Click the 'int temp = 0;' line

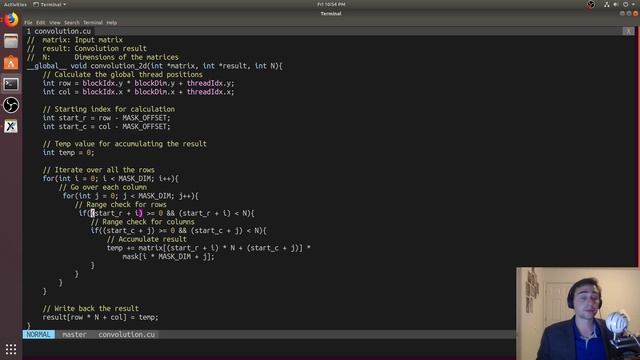[69, 153]
